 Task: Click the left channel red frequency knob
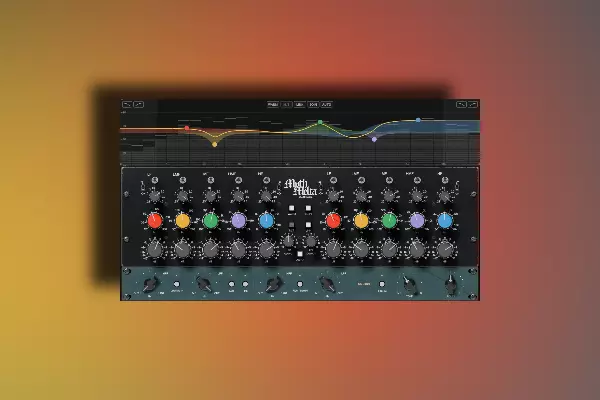tap(155, 221)
